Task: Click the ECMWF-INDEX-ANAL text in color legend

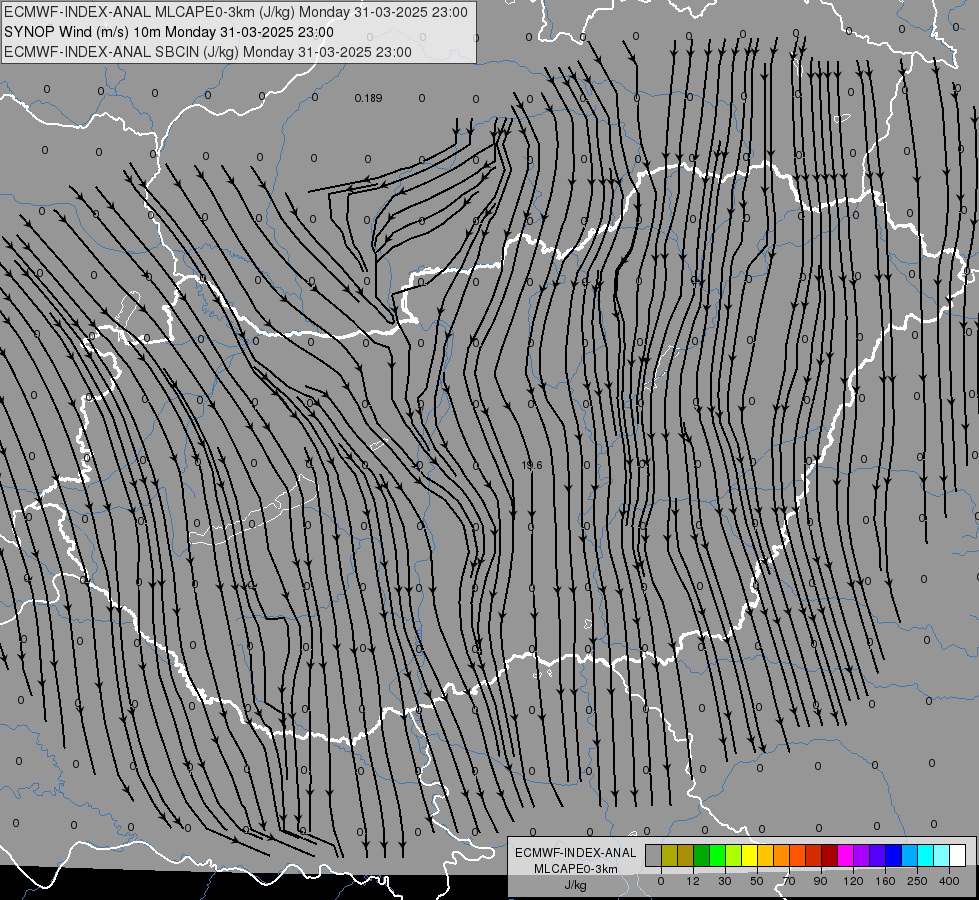Action: 575,853
